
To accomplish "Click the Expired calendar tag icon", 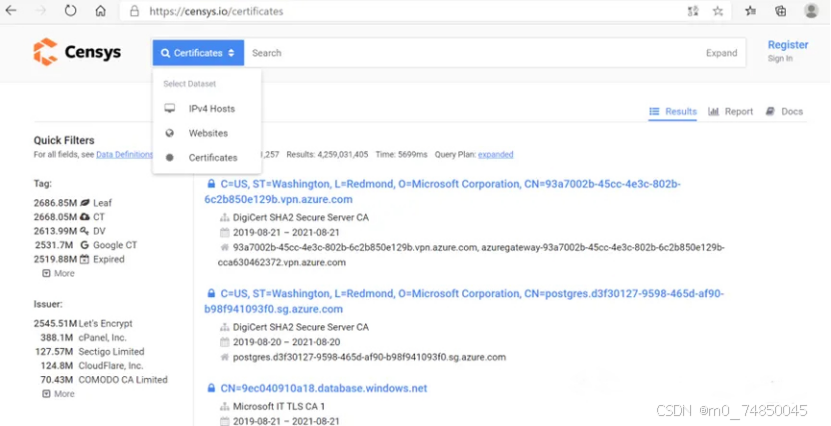I will (85, 259).
